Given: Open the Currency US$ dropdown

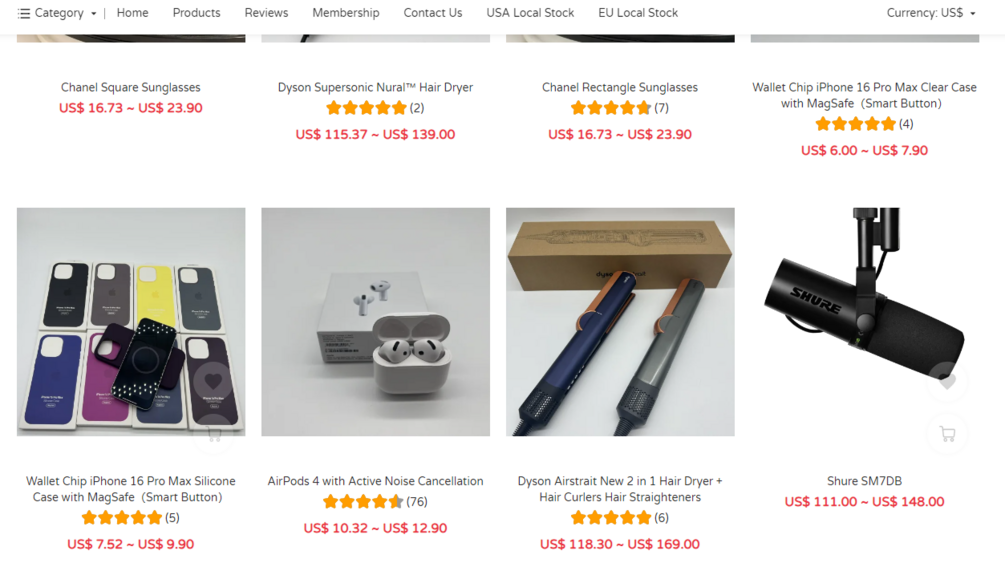Looking at the screenshot, I should 931,13.
